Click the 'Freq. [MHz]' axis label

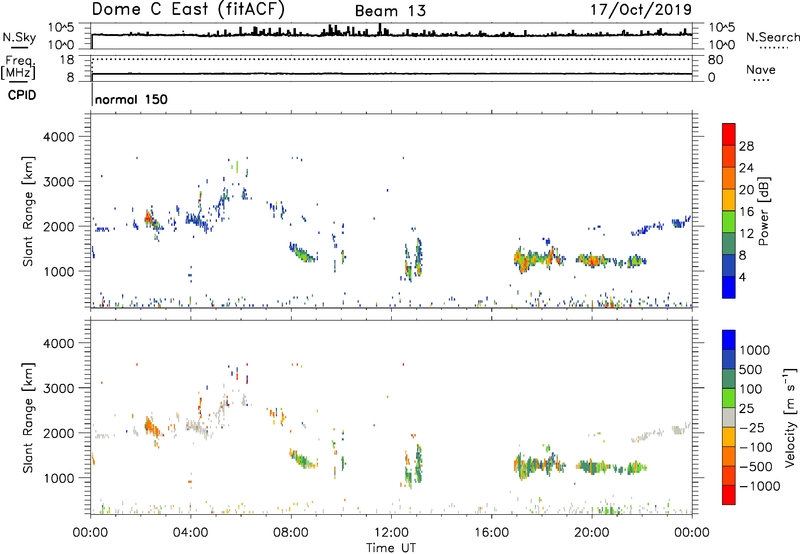[x=18, y=67]
